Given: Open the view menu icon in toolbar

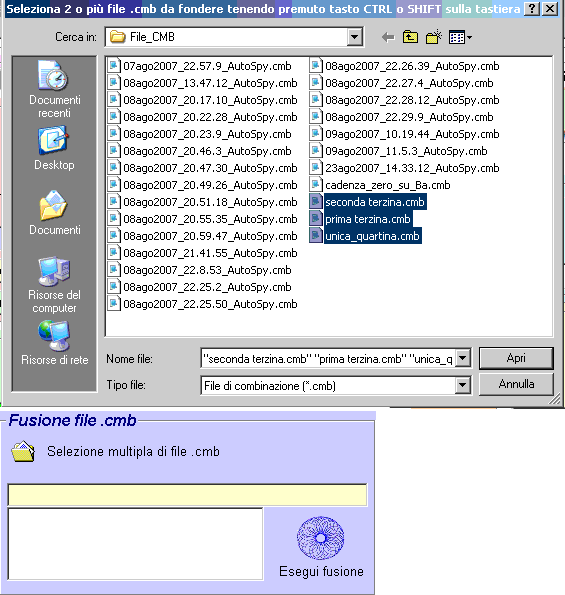Looking at the screenshot, I should click(x=460, y=37).
